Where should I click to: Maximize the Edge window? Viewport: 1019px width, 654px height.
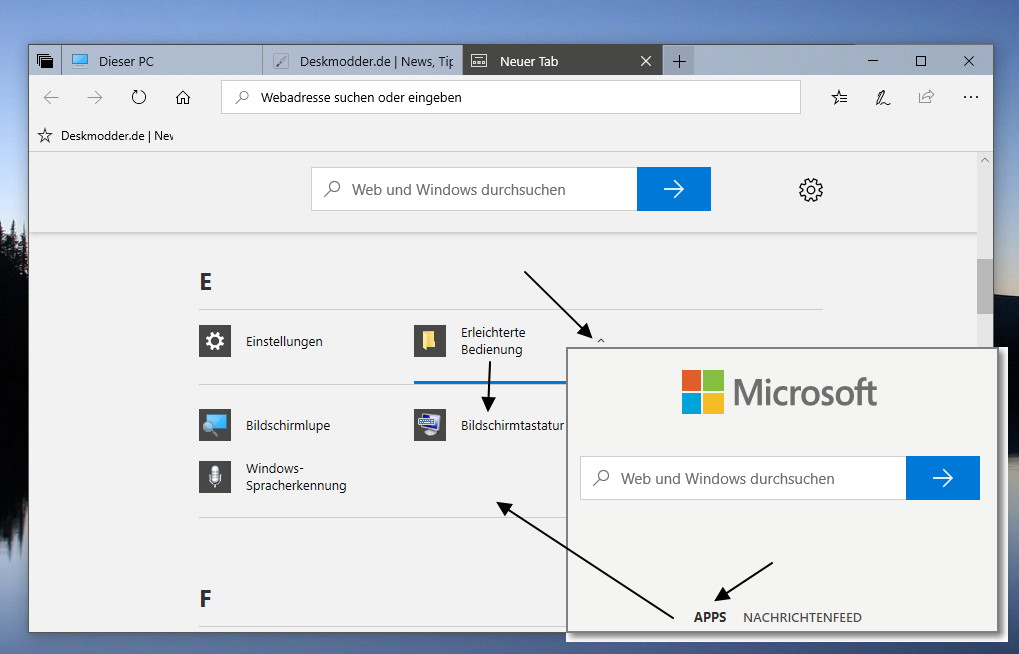click(x=921, y=61)
